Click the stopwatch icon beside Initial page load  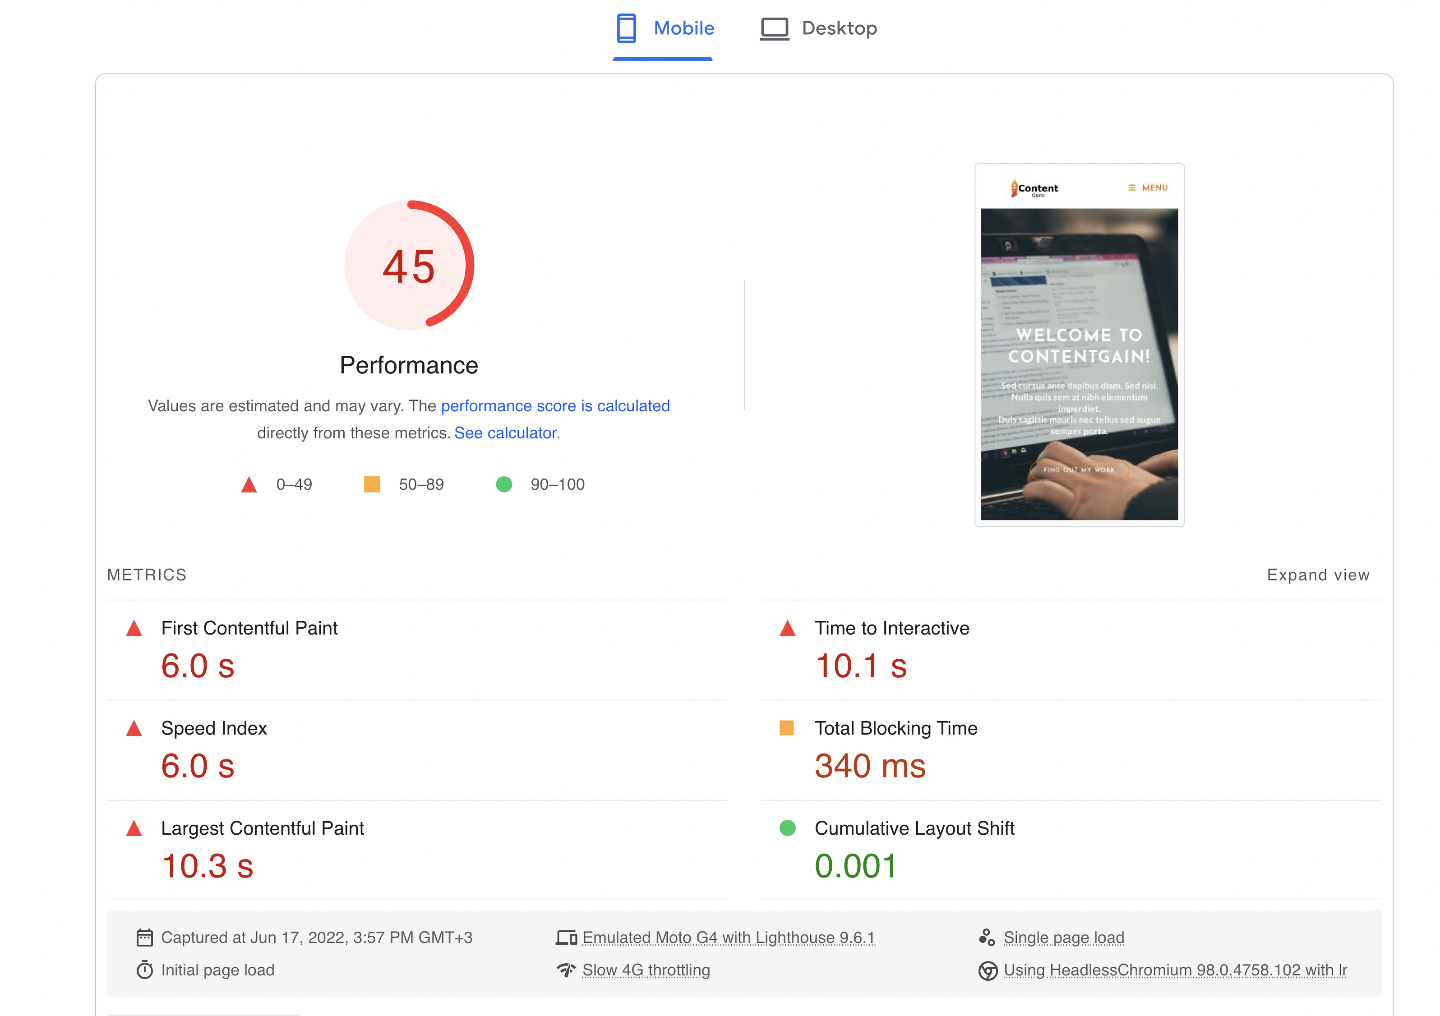145,970
